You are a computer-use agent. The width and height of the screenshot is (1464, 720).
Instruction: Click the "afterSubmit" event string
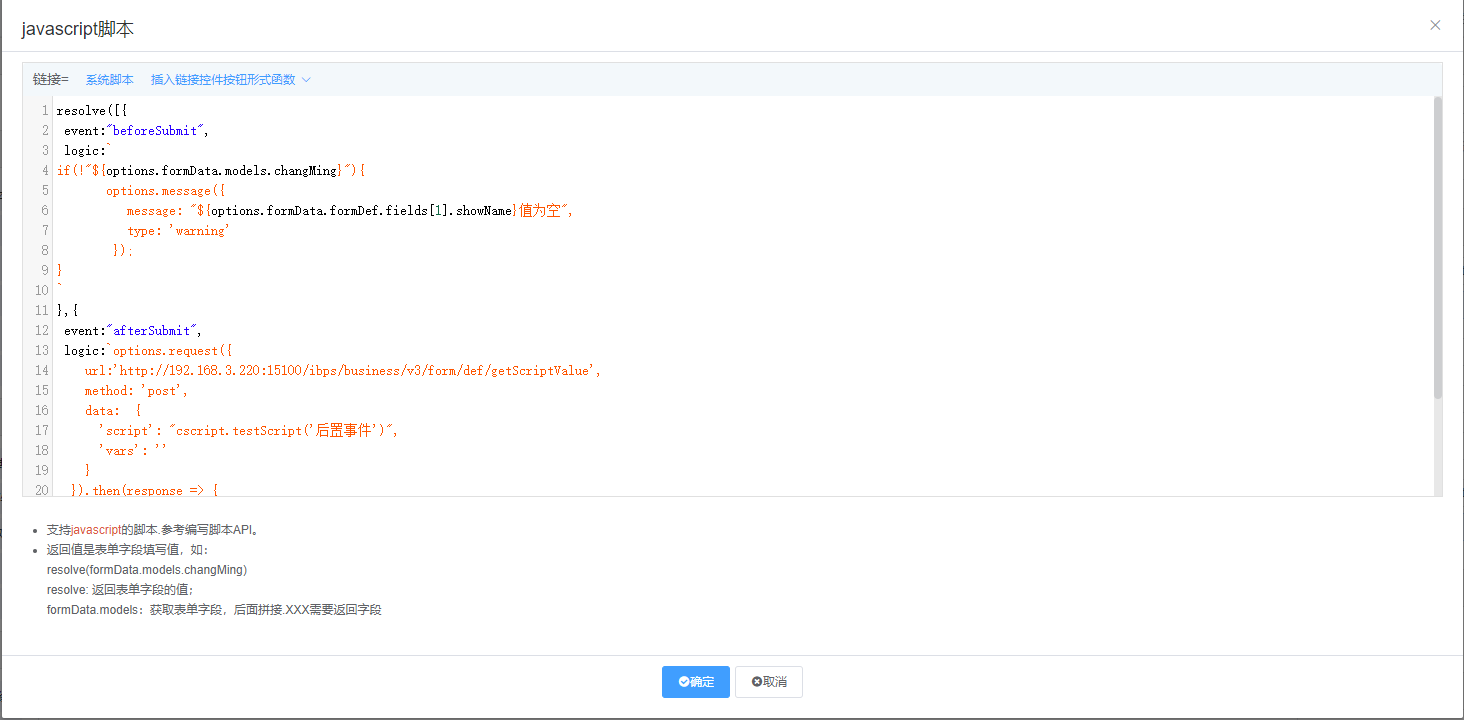point(153,331)
